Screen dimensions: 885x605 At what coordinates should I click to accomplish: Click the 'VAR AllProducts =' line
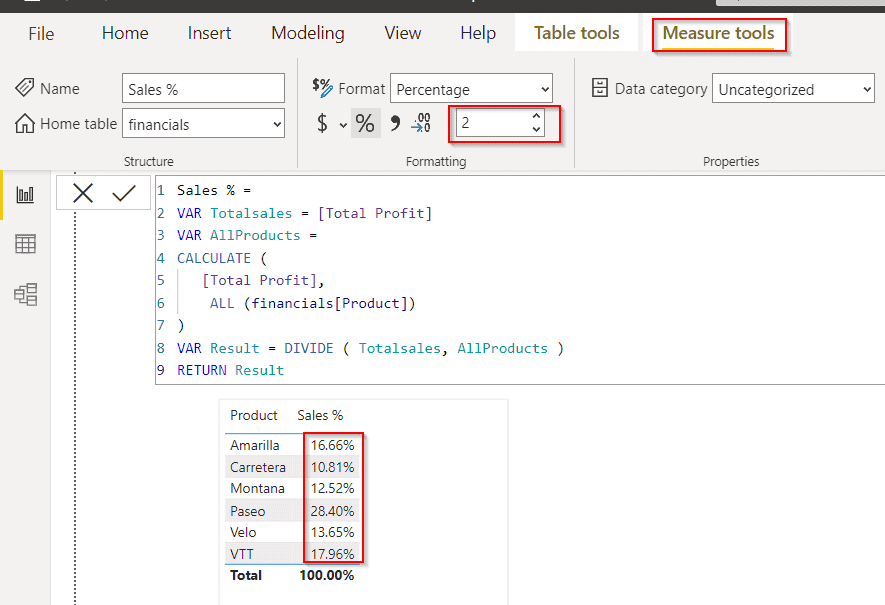(247, 235)
